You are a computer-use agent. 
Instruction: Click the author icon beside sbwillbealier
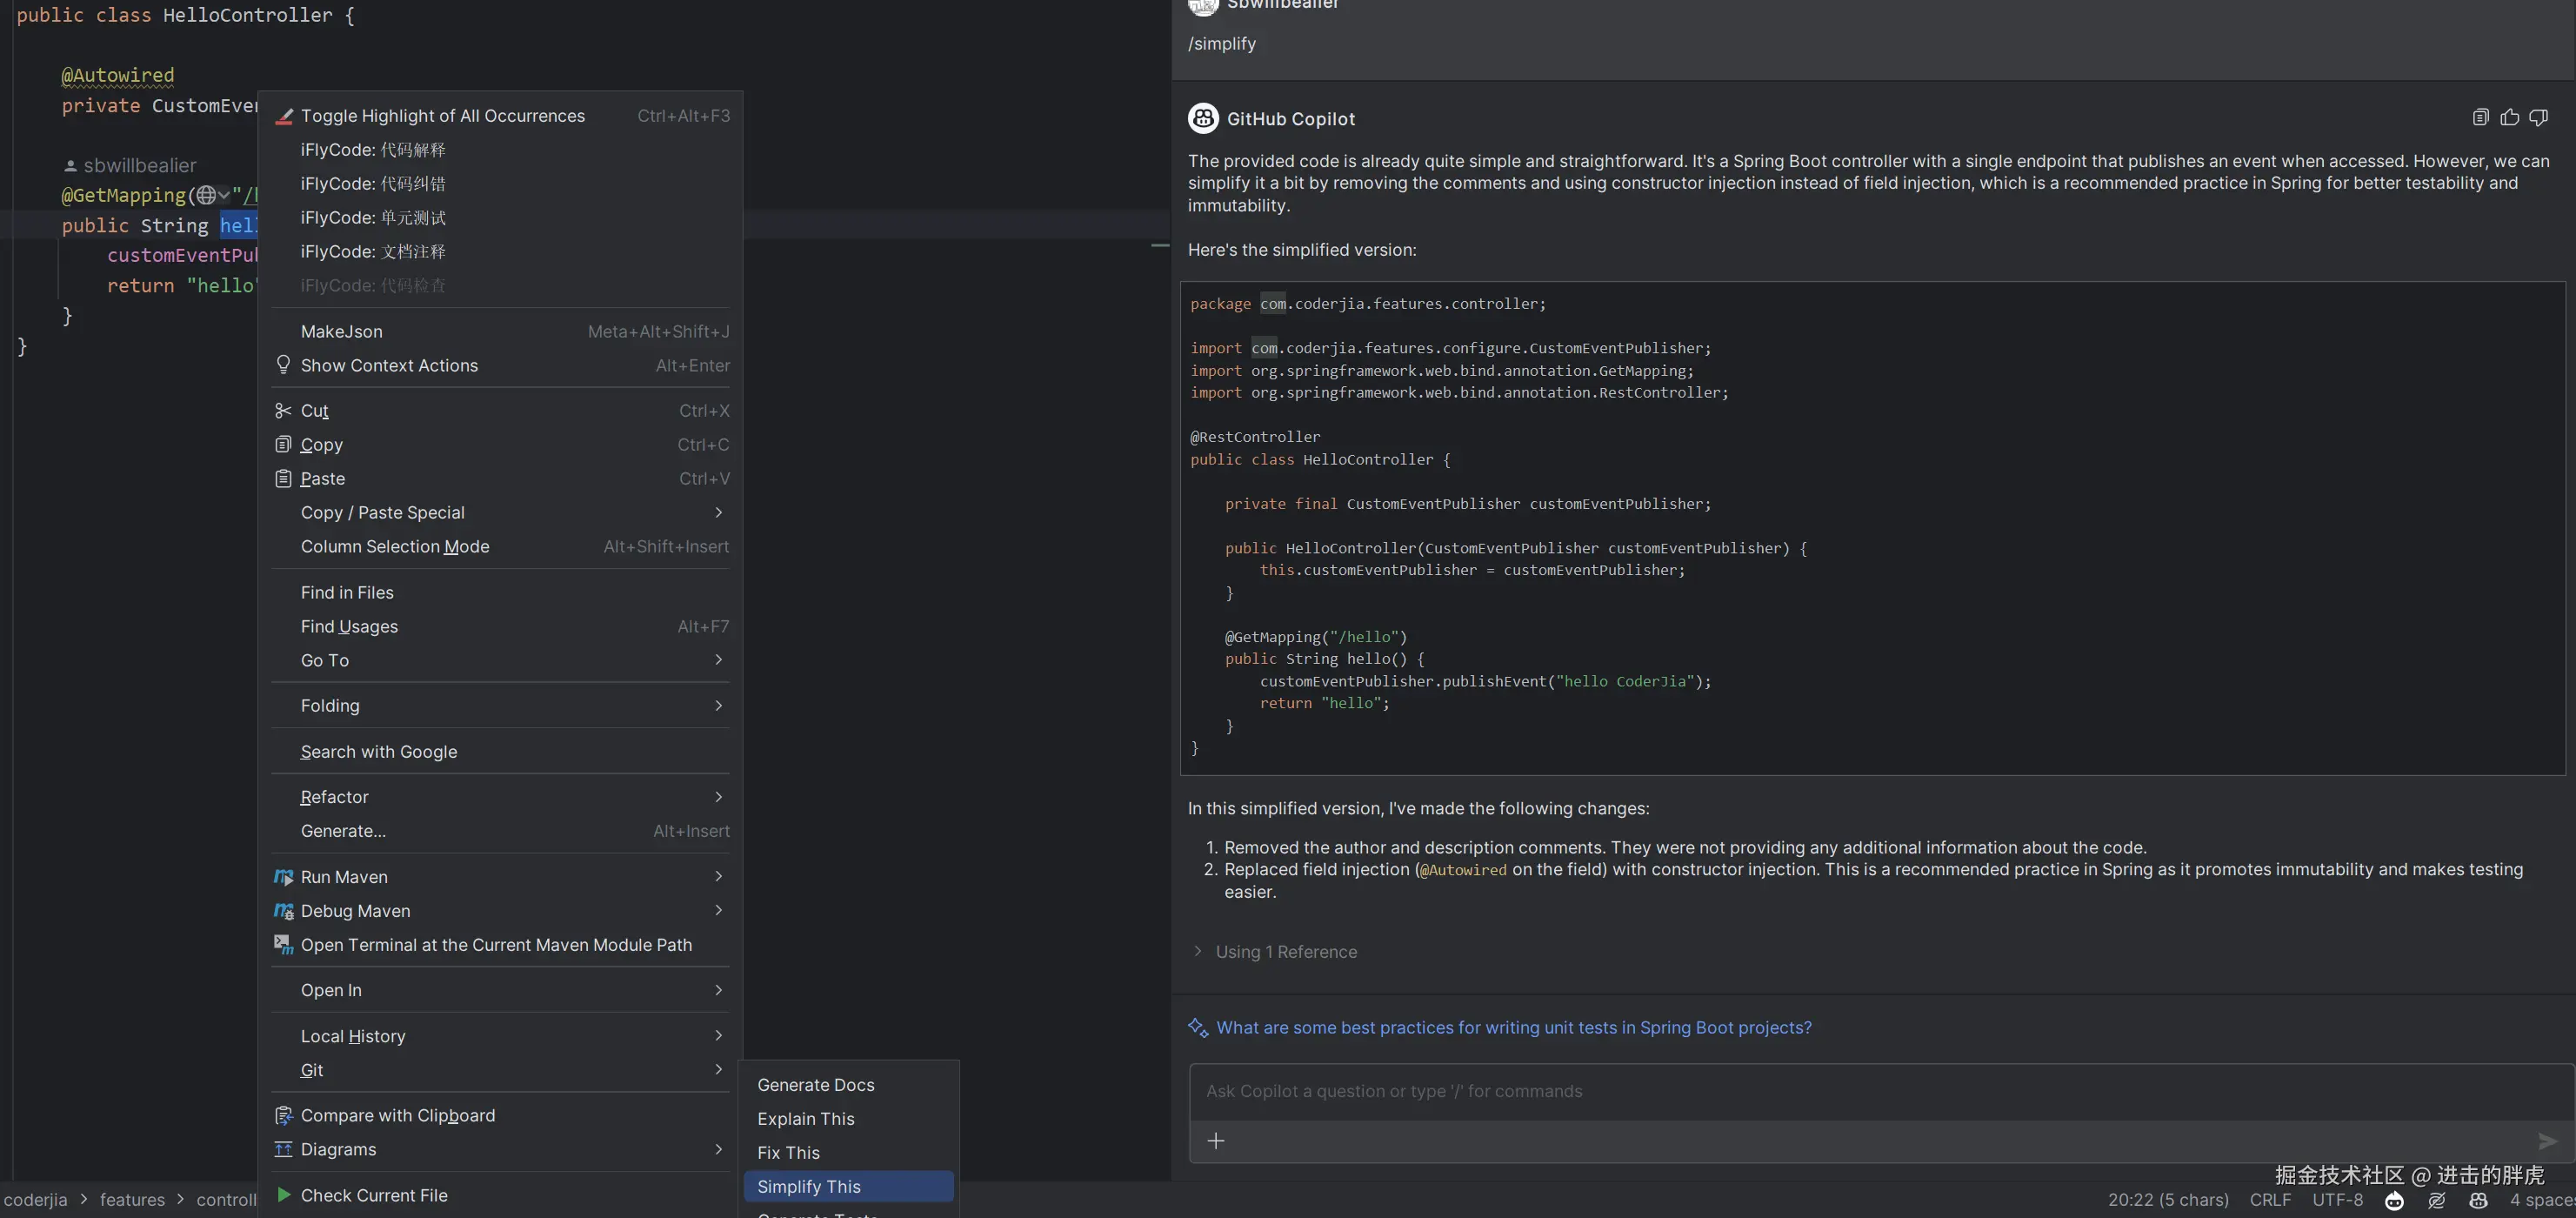tap(70, 166)
